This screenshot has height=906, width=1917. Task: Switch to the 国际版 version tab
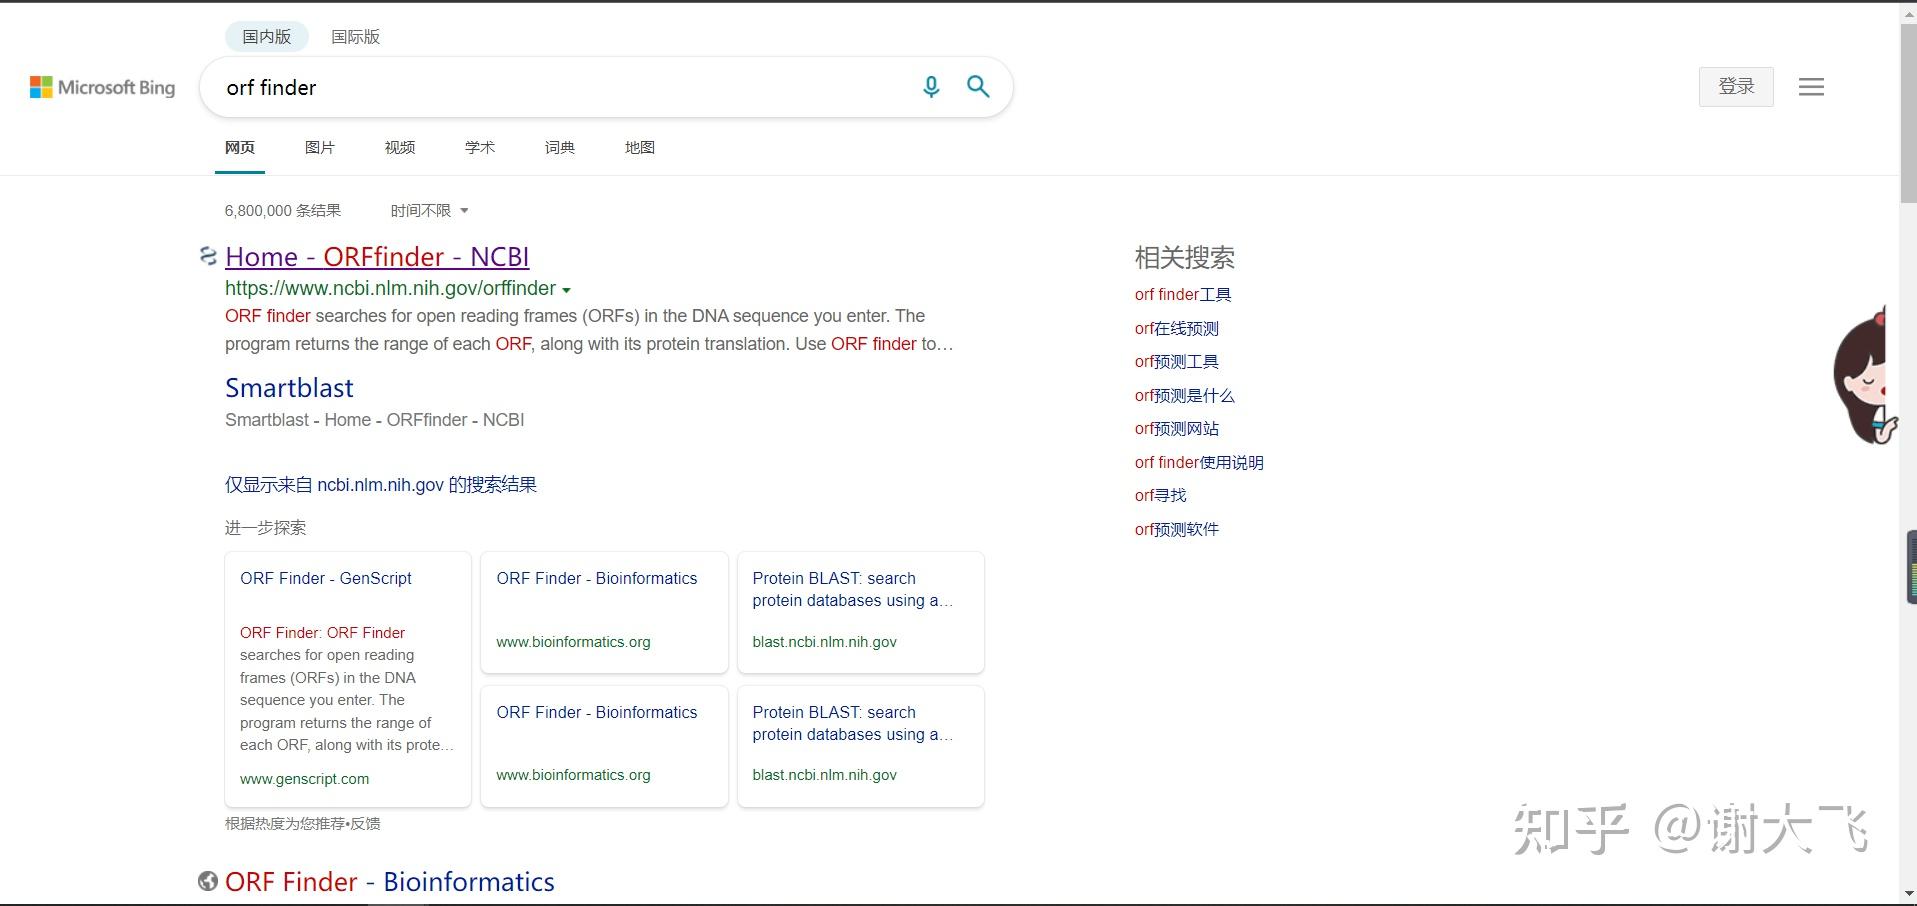point(355,36)
